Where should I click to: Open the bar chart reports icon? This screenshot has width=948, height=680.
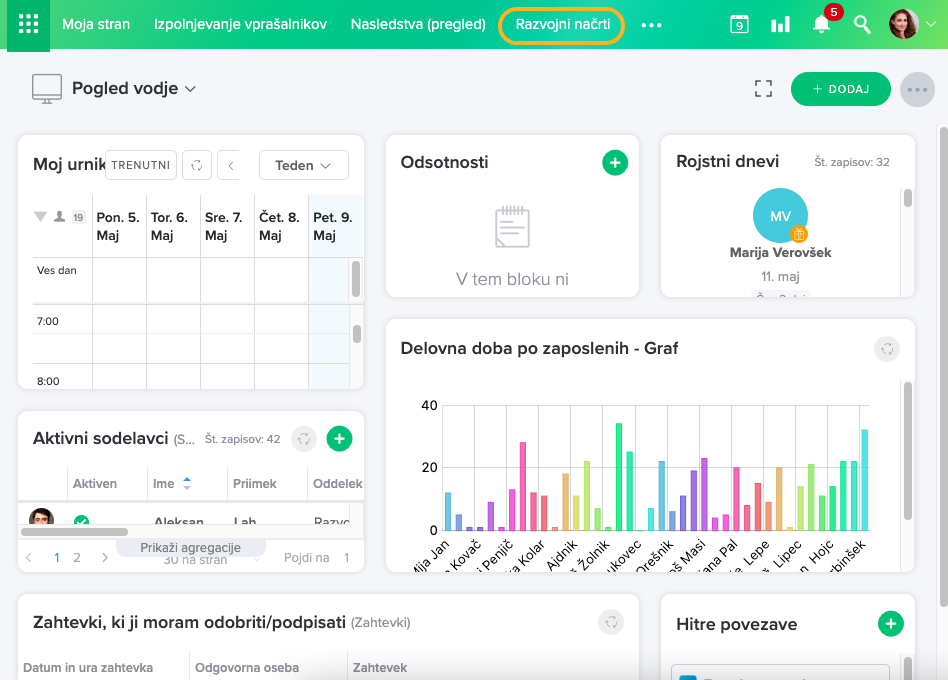(x=780, y=24)
